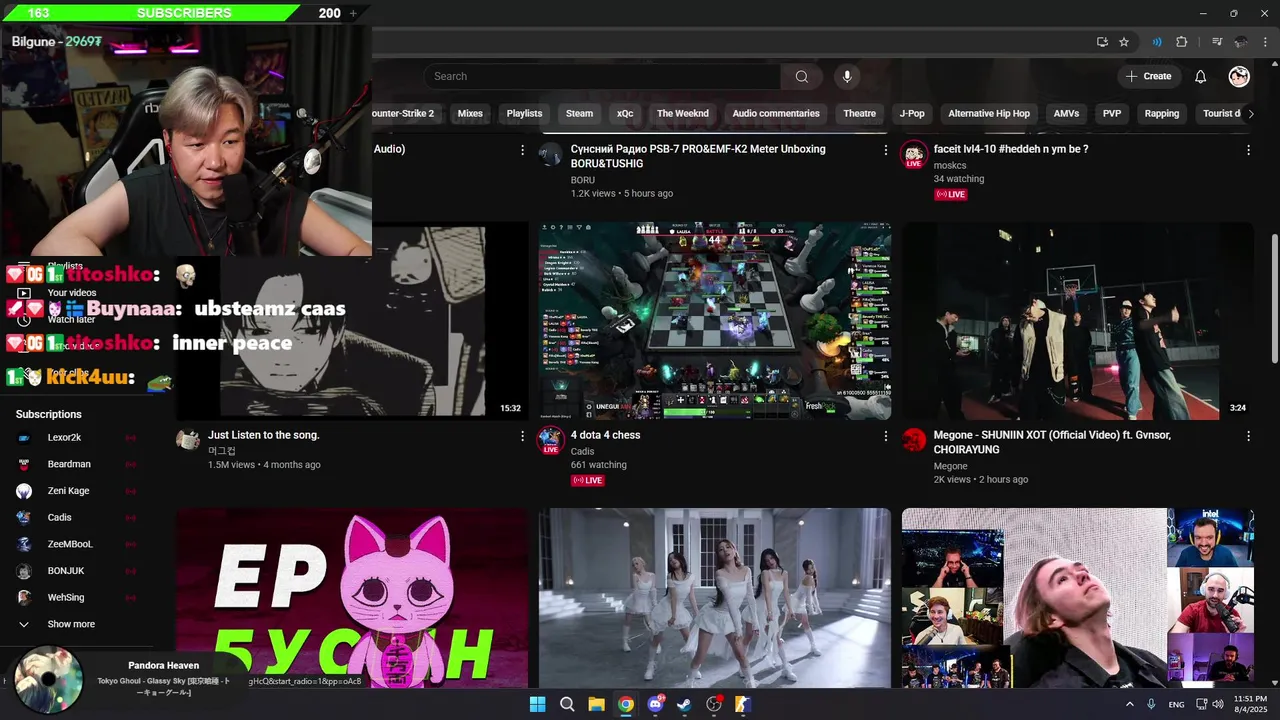
Task: Click the ENG language indicator
Action: coord(1176,704)
